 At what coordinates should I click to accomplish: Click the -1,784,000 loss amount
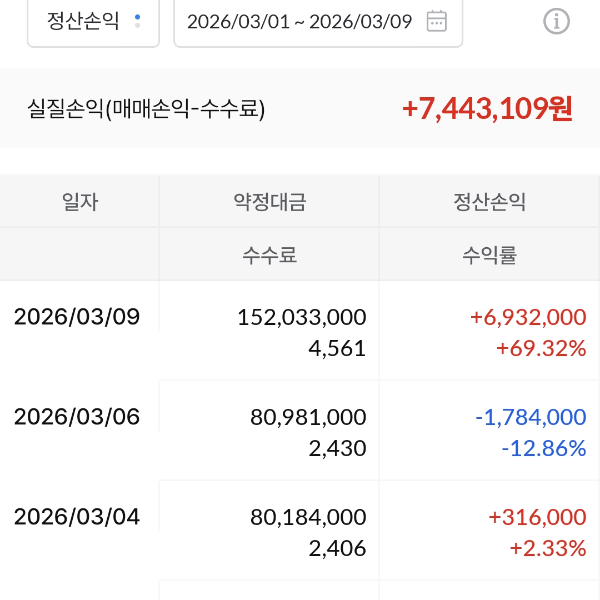tap(529, 417)
